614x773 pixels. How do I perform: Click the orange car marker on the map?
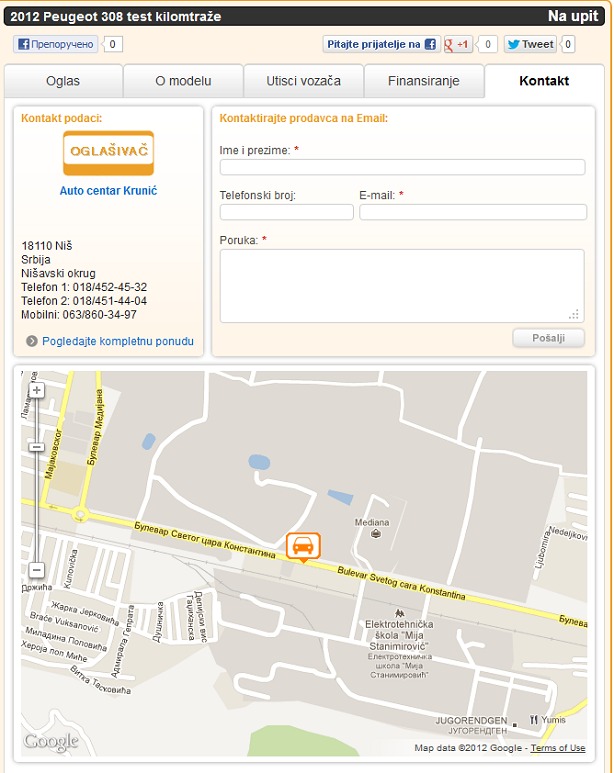(303, 546)
